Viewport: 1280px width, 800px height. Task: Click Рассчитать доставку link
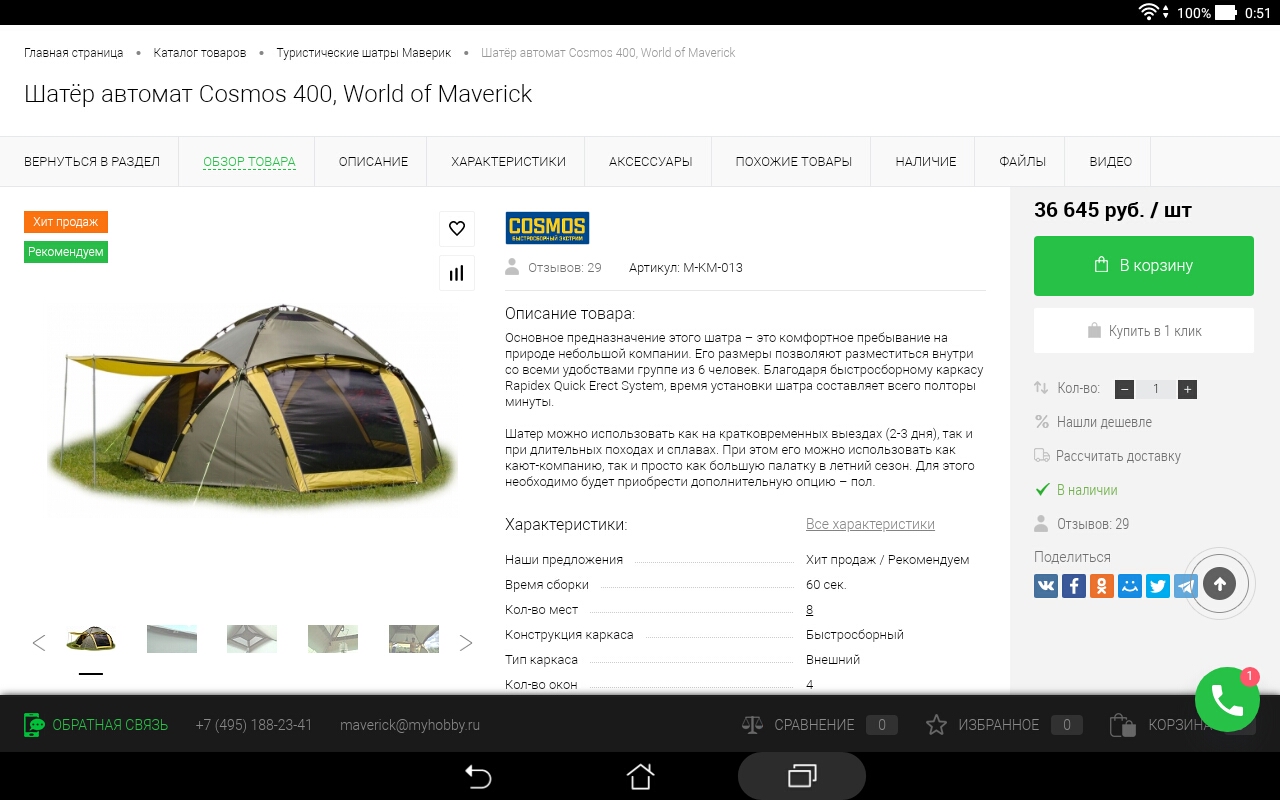pos(1118,456)
